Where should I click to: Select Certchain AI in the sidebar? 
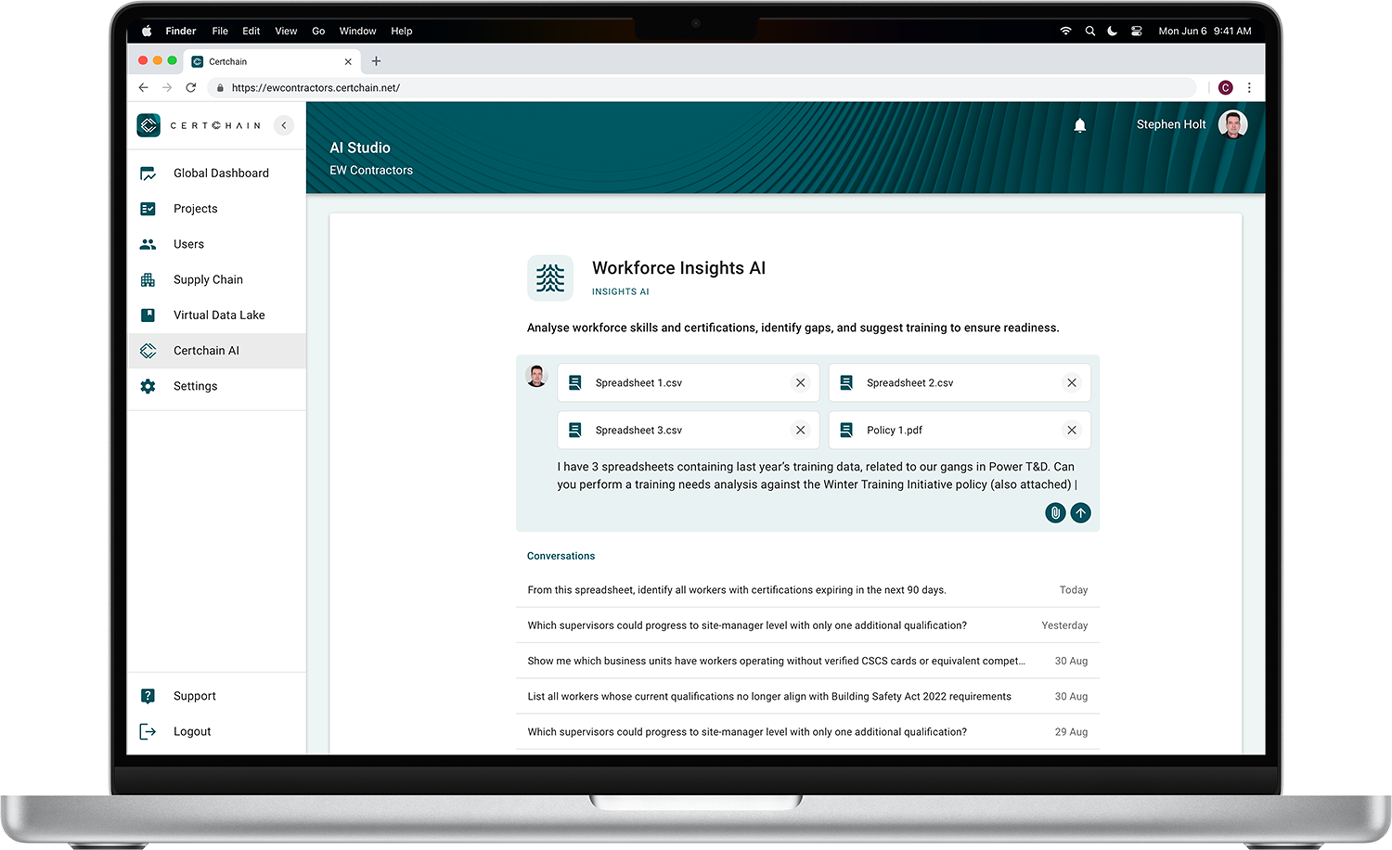click(206, 350)
